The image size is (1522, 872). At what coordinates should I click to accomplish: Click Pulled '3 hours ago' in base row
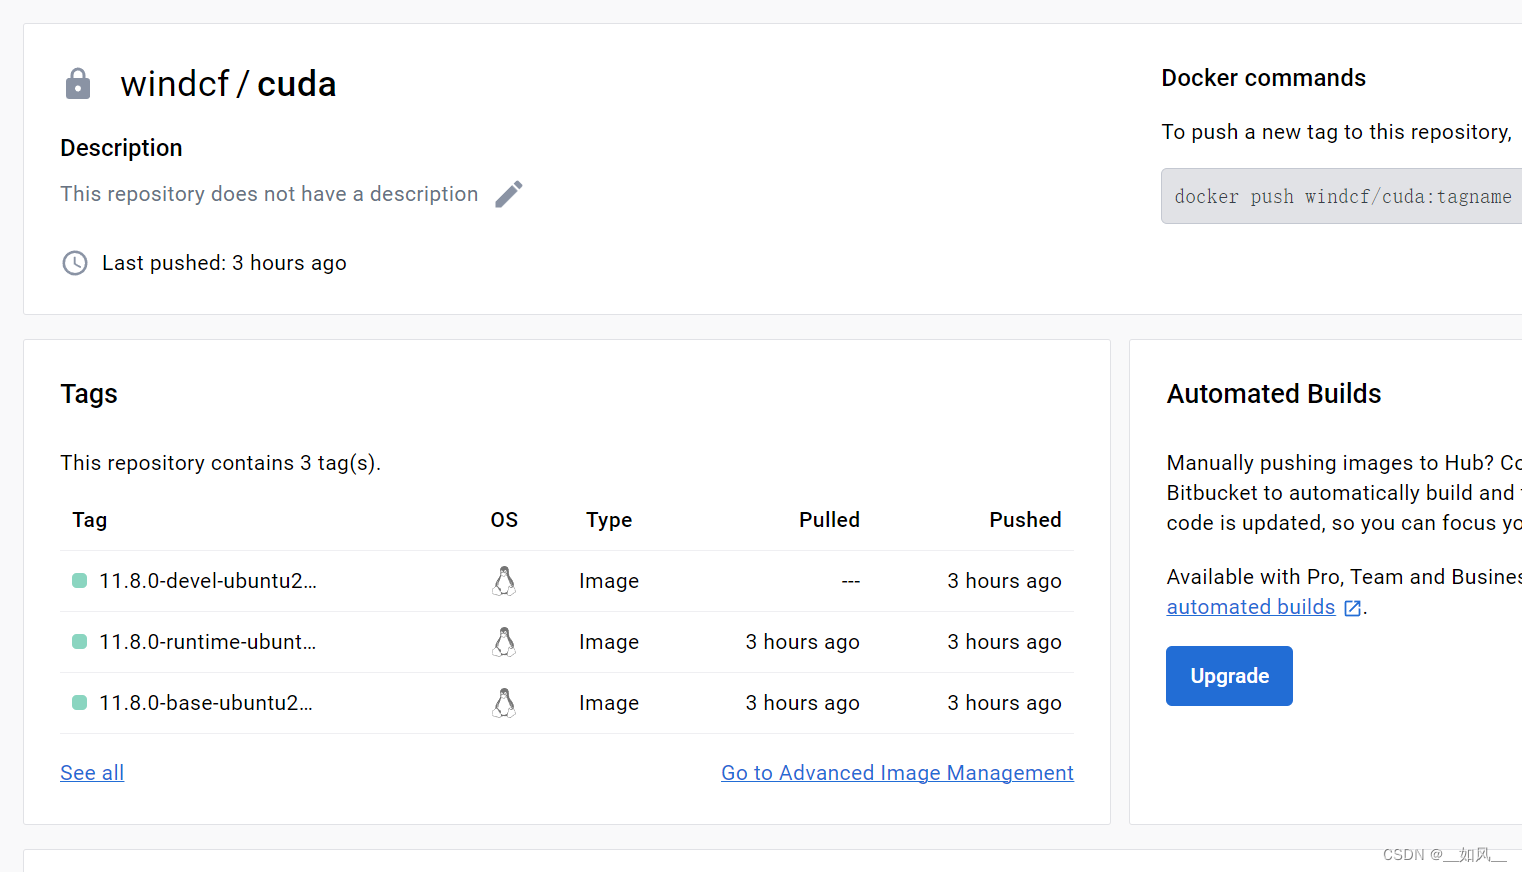coord(802,703)
